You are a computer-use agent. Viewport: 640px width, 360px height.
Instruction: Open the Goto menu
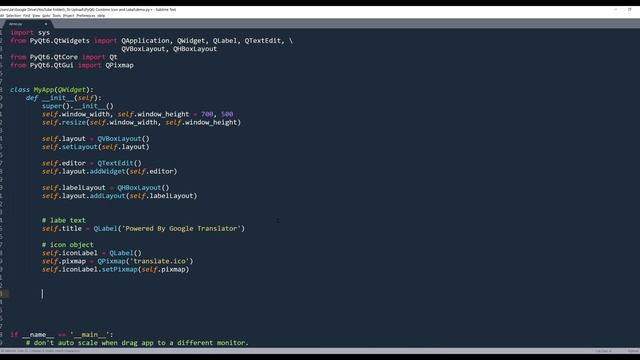[x=46, y=16]
